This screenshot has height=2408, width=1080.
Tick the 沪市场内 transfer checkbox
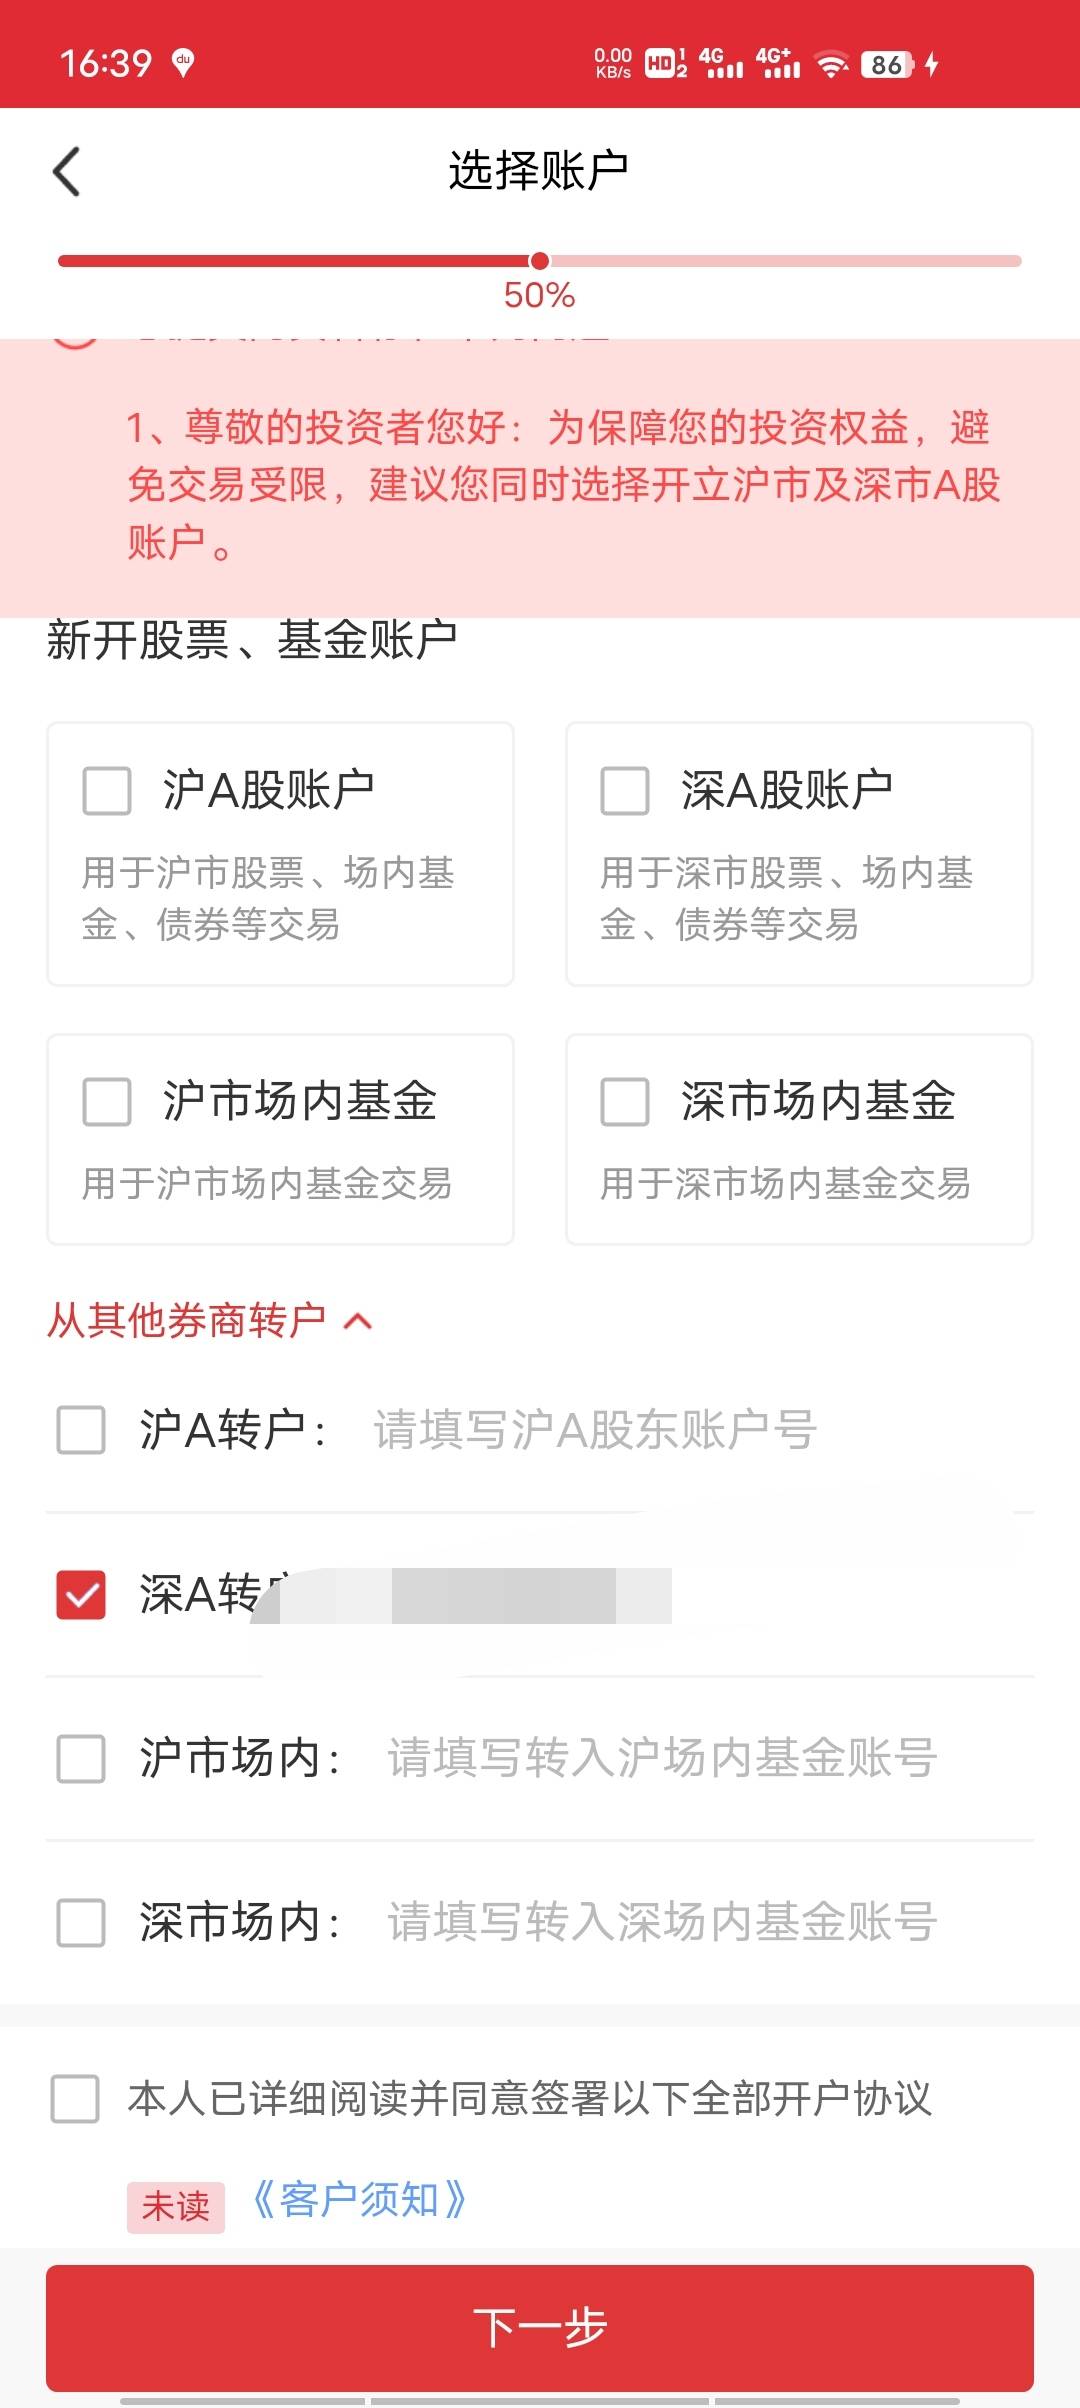click(x=81, y=1758)
